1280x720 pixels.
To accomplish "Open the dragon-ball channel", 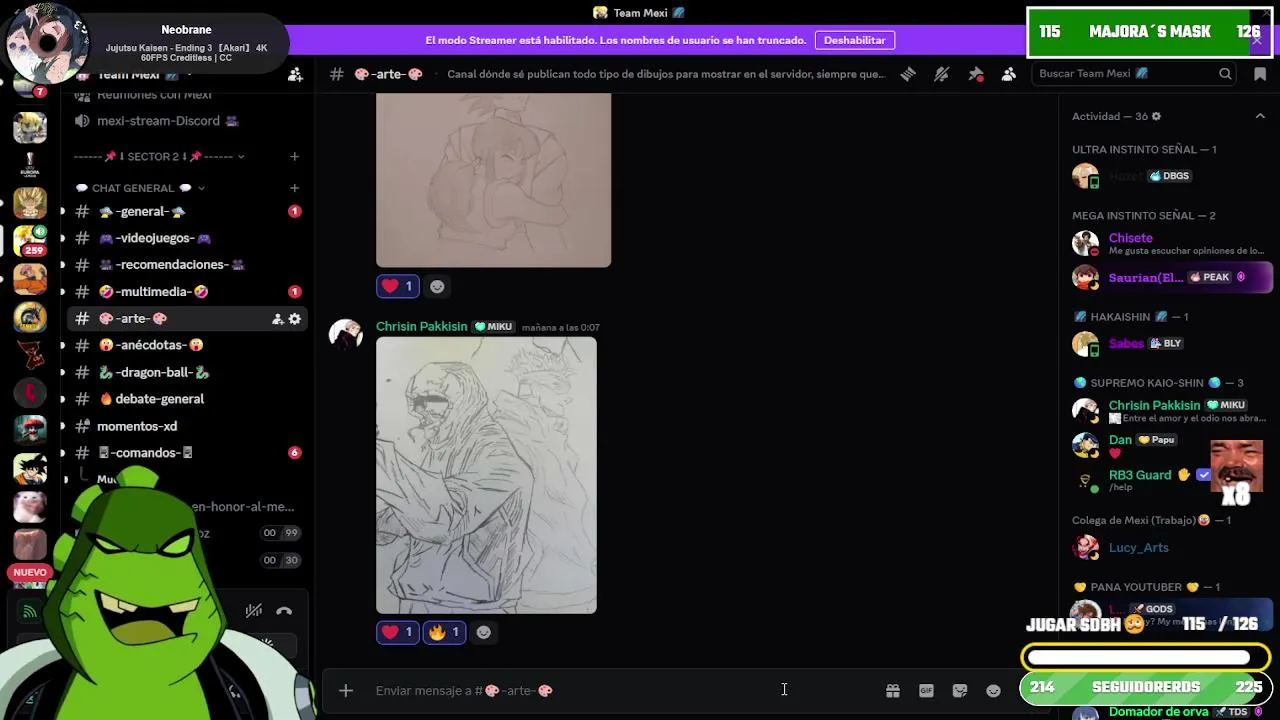I will pyautogui.click(x=188, y=372).
